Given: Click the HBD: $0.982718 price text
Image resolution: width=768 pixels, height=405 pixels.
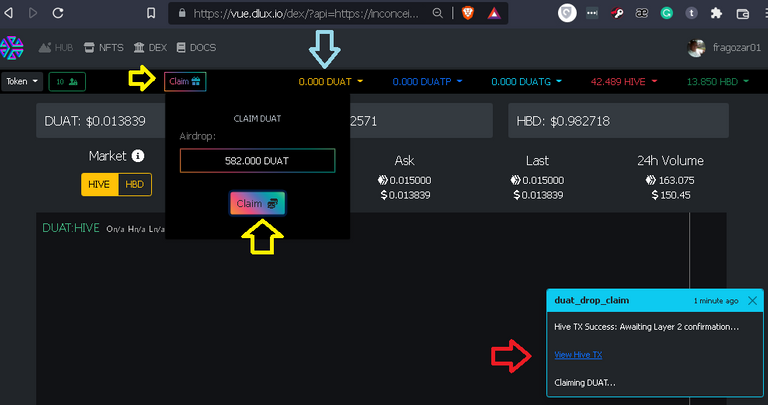Looking at the screenshot, I should pos(563,121).
